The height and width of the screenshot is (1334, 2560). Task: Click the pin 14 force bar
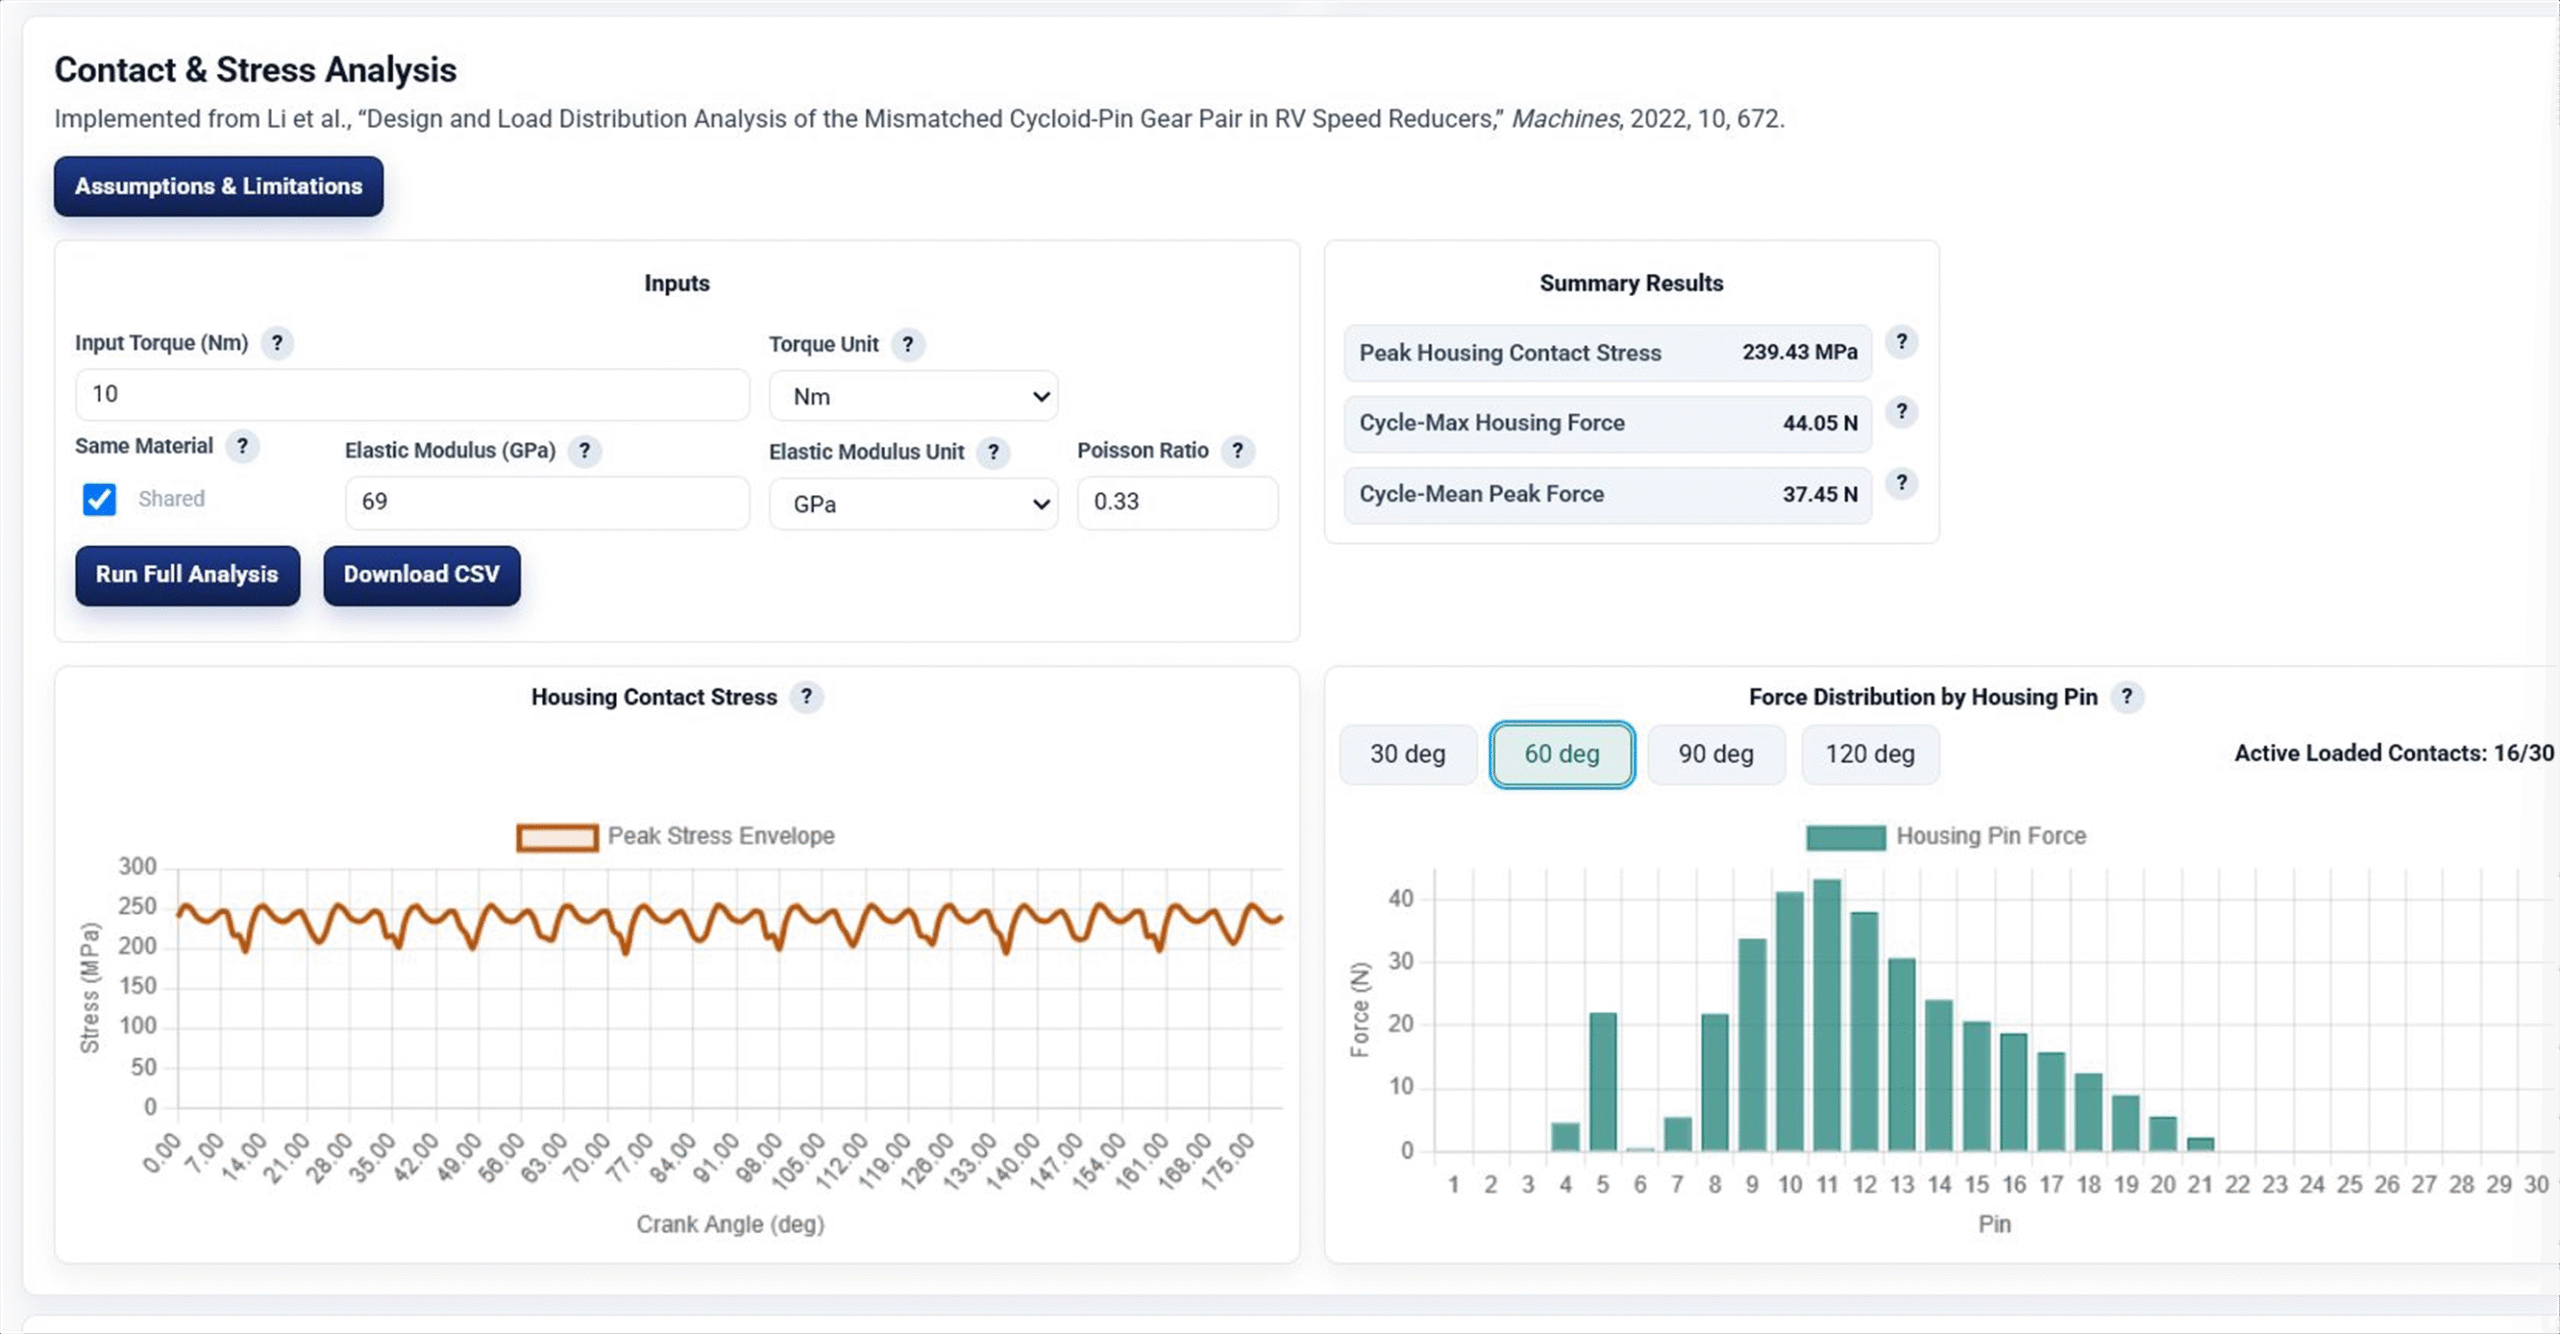tap(1939, 1075)
